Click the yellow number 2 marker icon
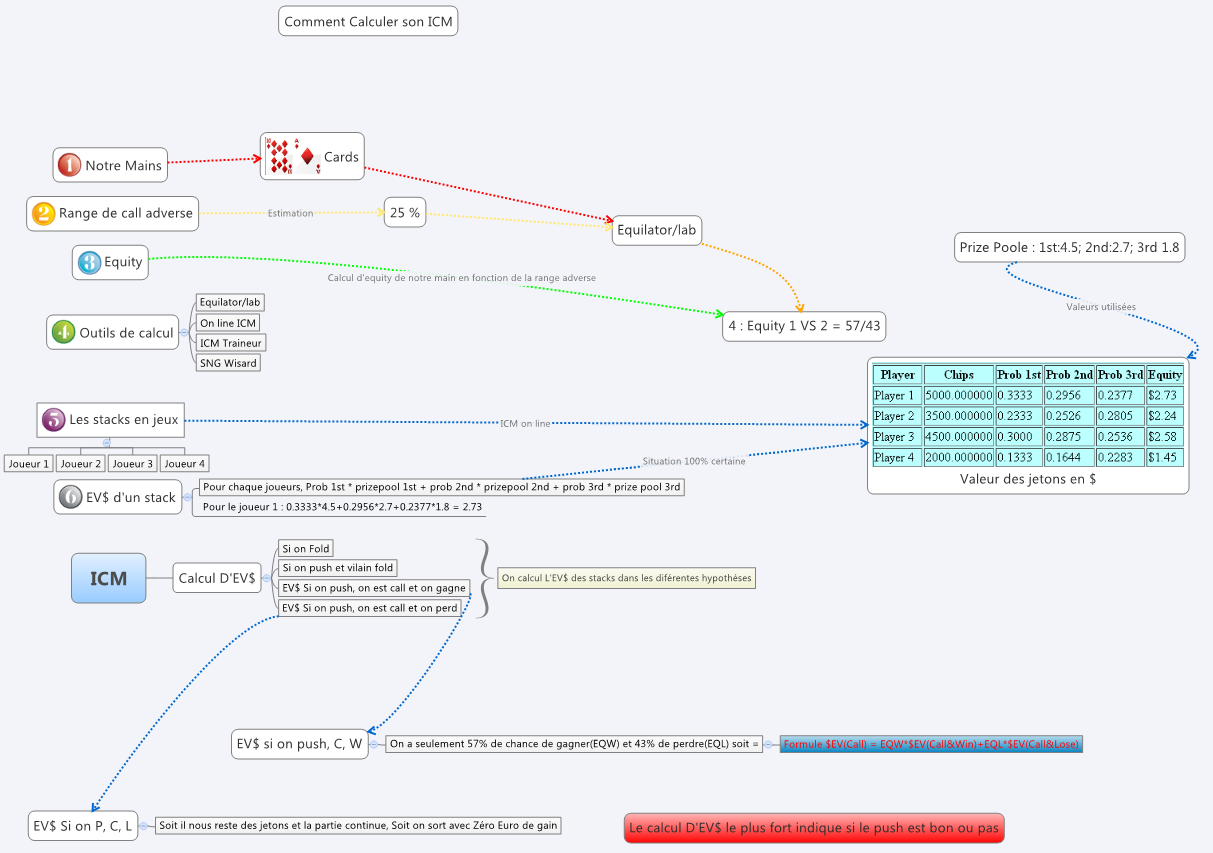Image resolution: width=1213 pixels, height=853 pixels. (43, 213)
